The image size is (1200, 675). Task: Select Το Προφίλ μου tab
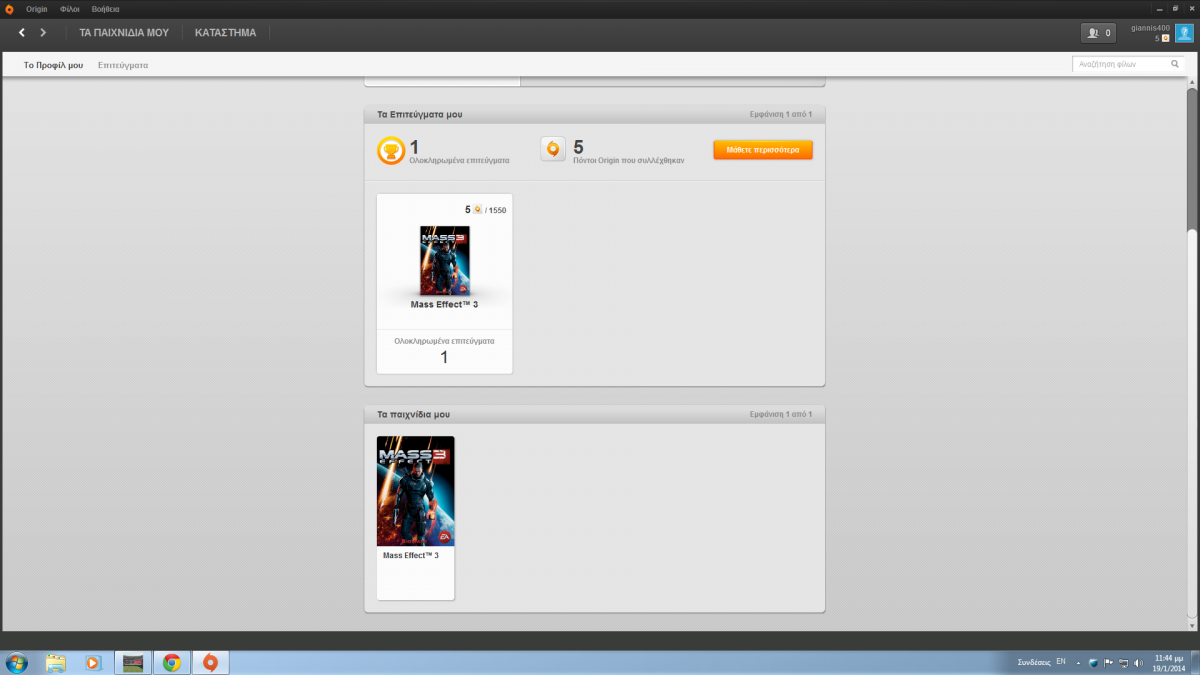tap(53, 65)
